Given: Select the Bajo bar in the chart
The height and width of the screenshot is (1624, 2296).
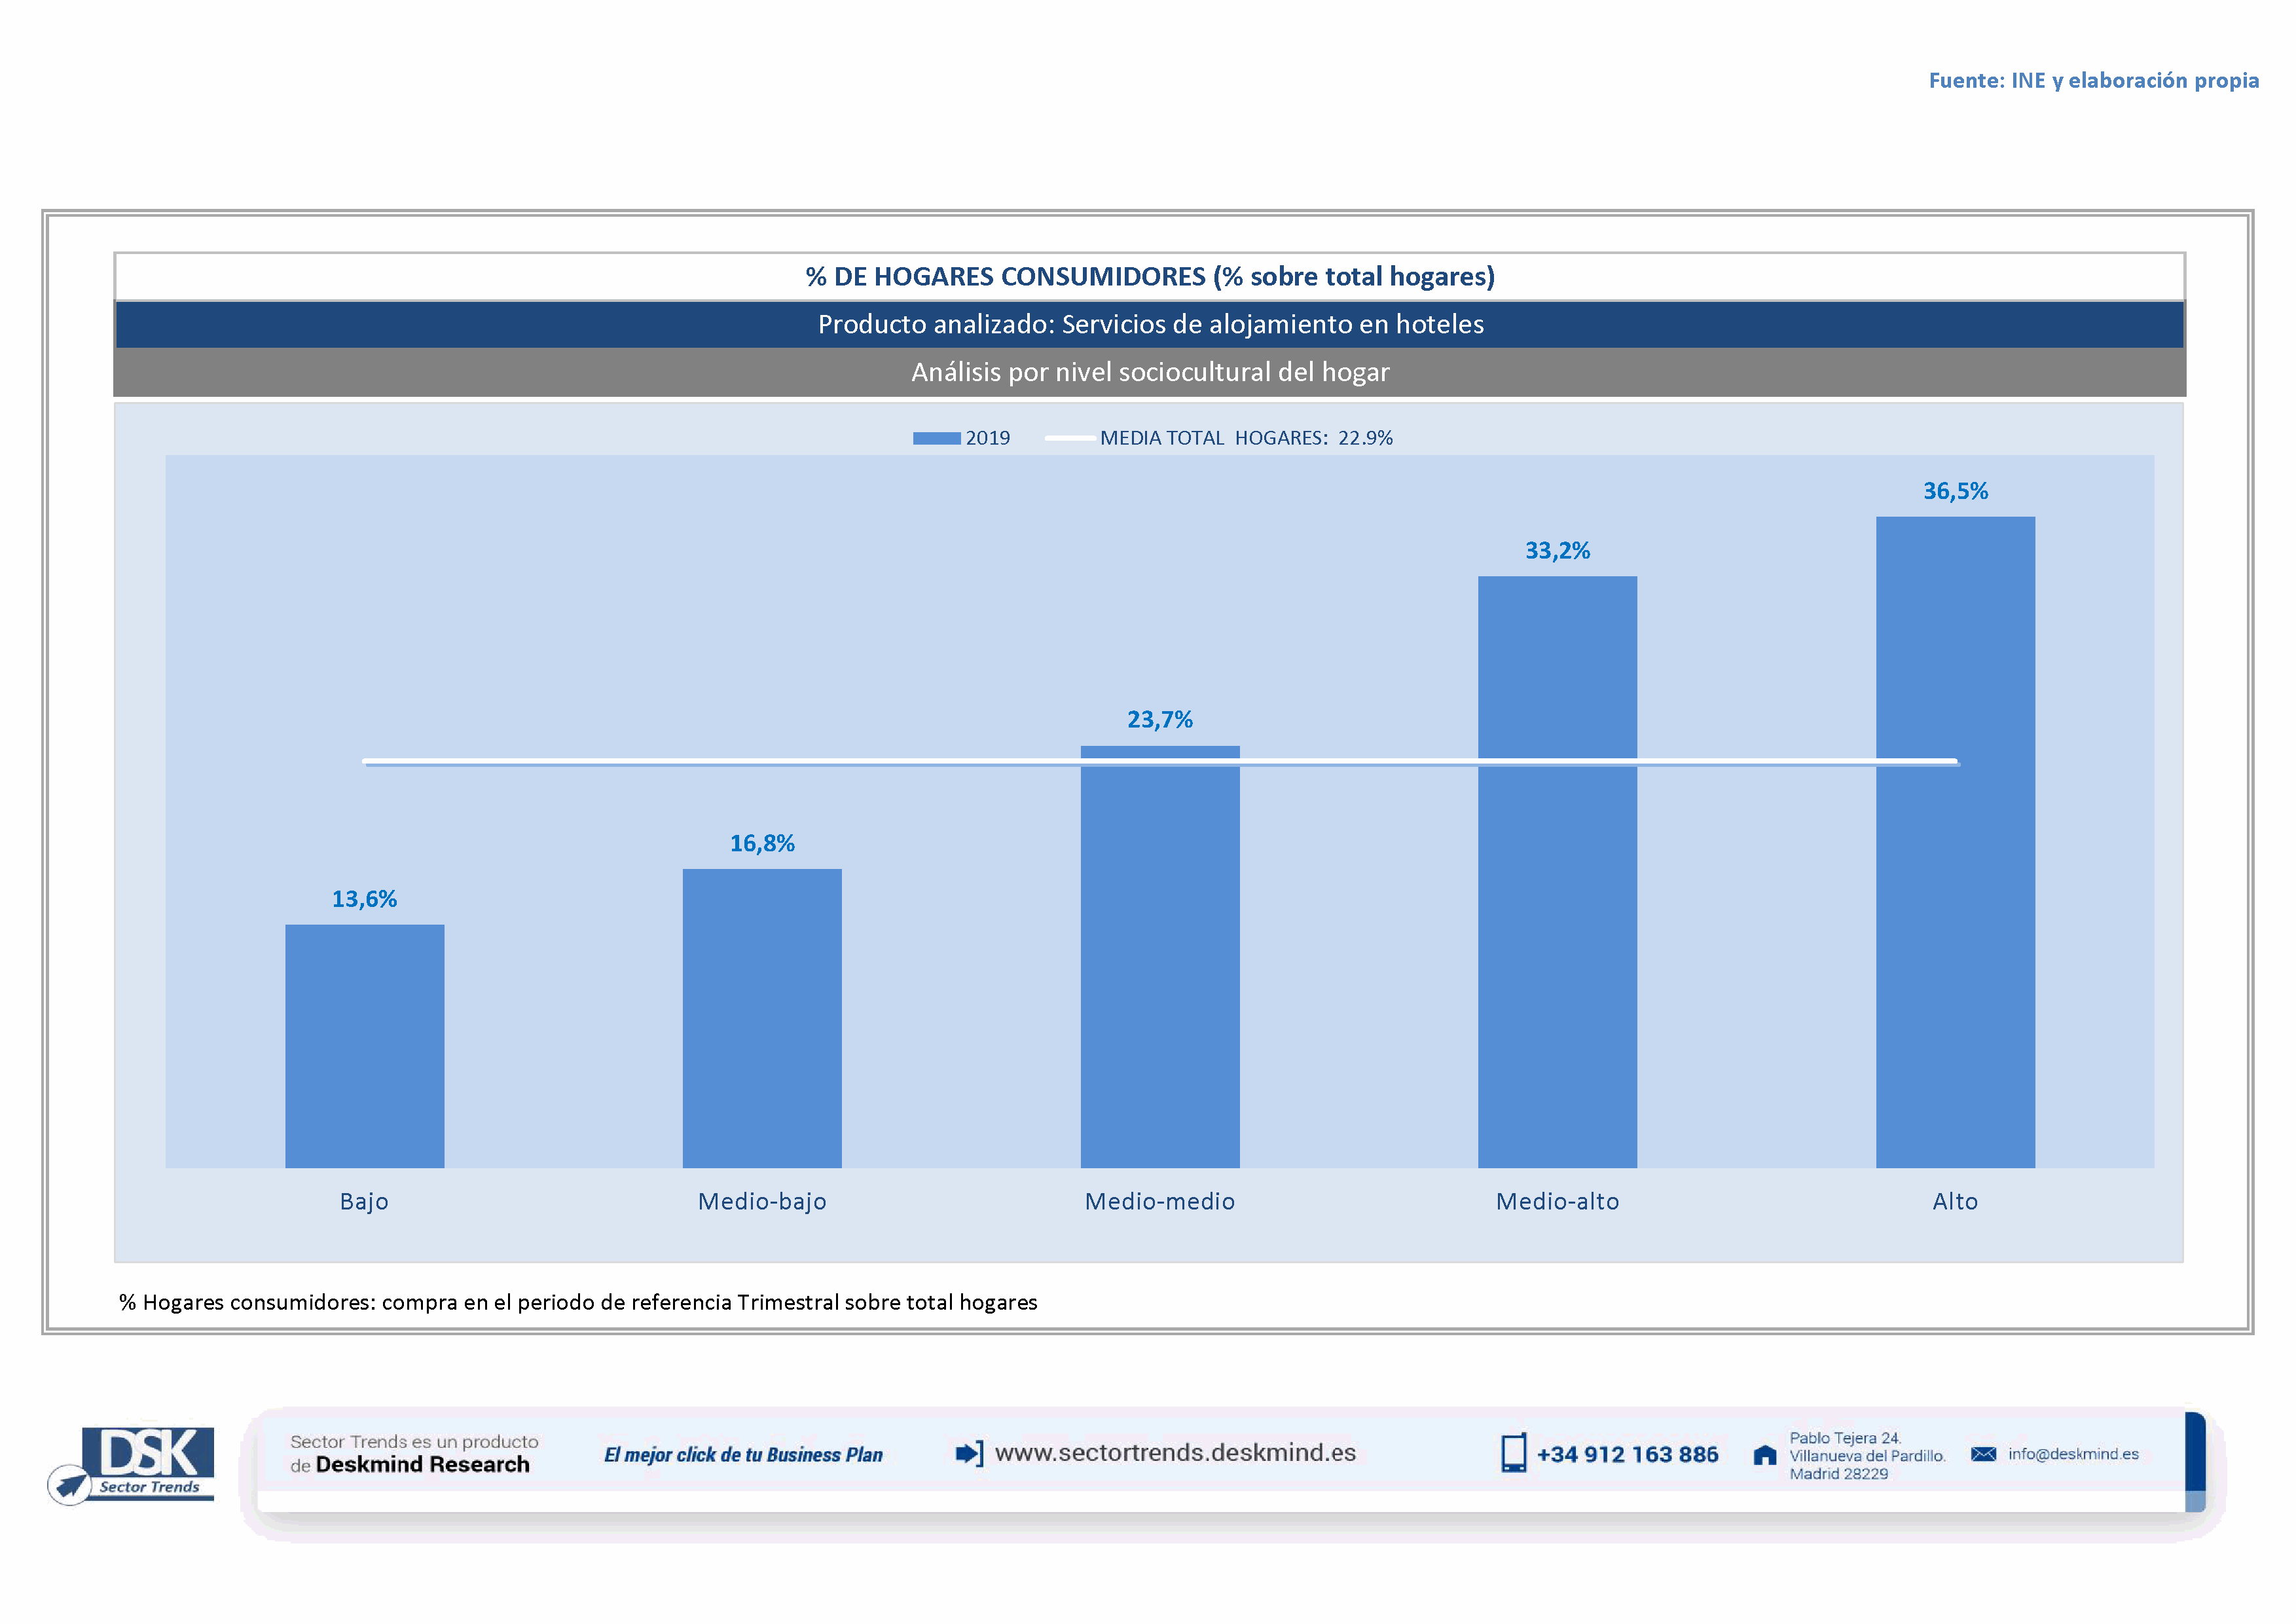Looking at the screenshot, I should (x=364, y=1045).
